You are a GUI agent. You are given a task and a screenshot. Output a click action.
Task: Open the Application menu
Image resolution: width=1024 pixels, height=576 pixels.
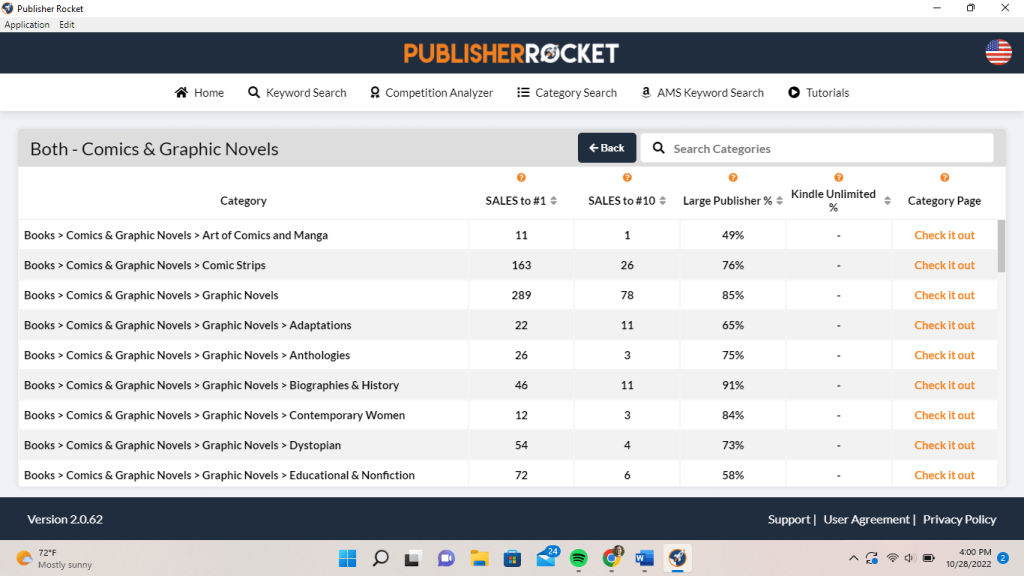pyautogui.click(x=27, y=25)
